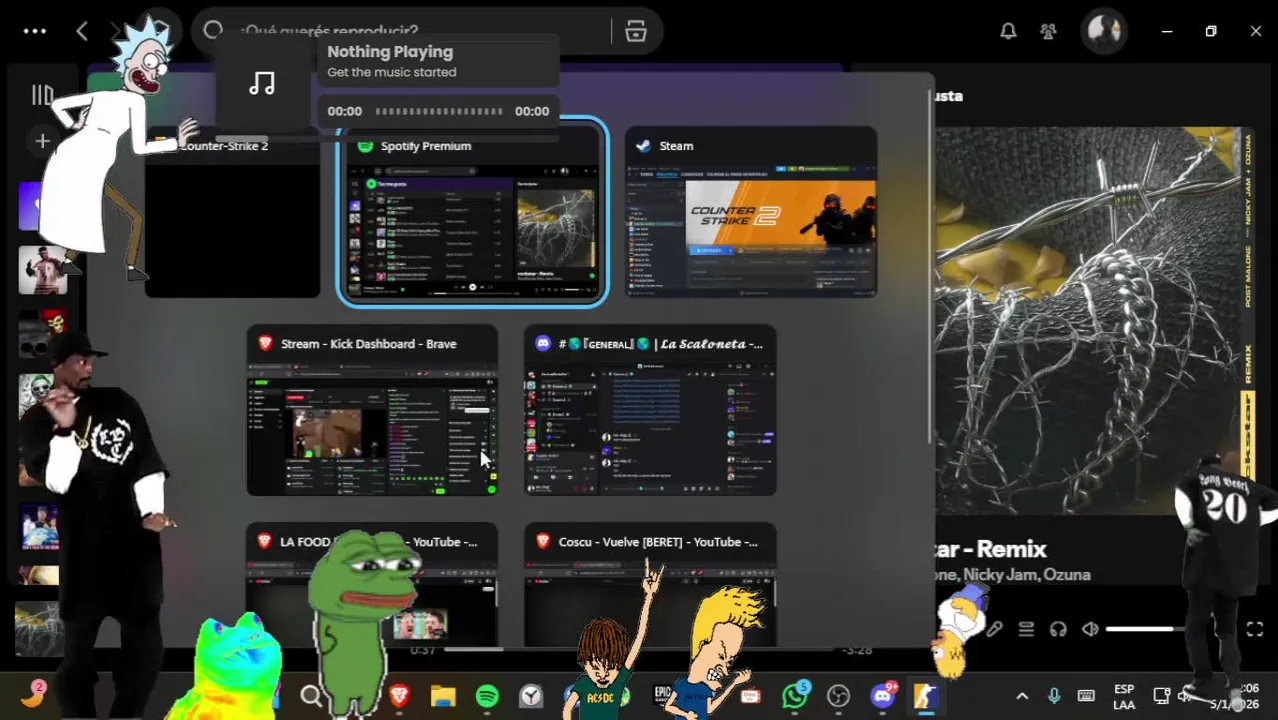
Task: Open WhatsApp from the taskbar
Action: point(795,697)
